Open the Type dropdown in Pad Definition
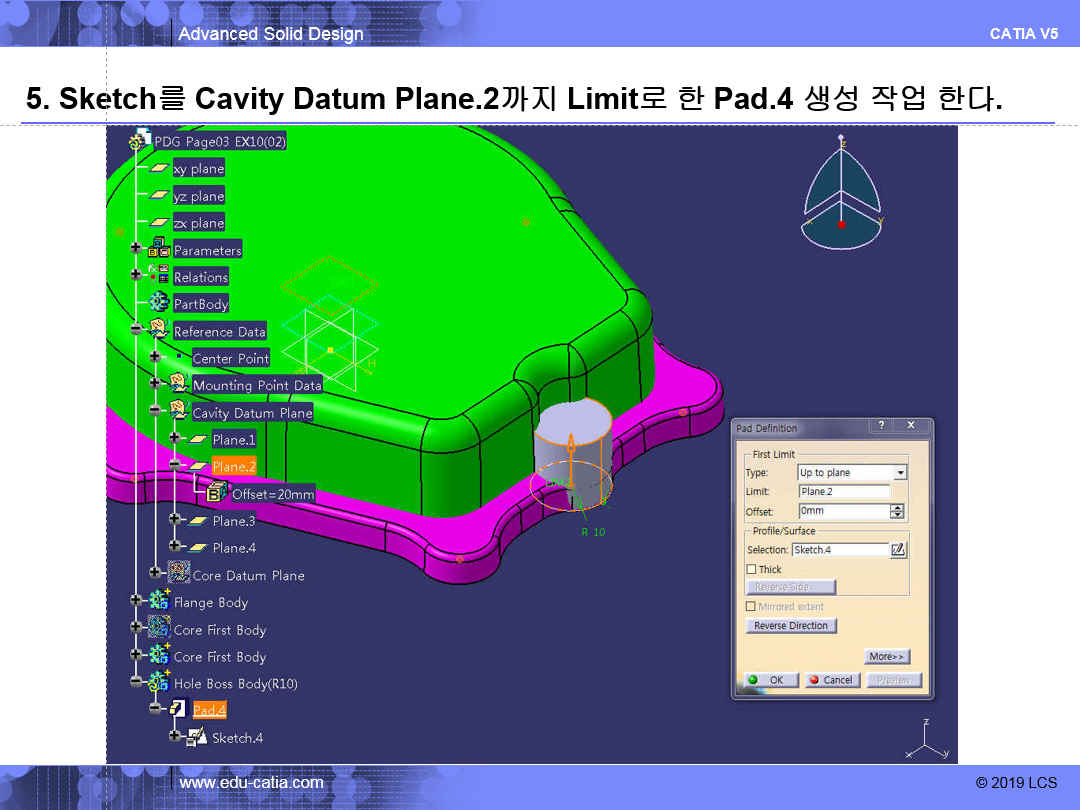This screenshot has width=1080, height=810. [x=900, y=473]
